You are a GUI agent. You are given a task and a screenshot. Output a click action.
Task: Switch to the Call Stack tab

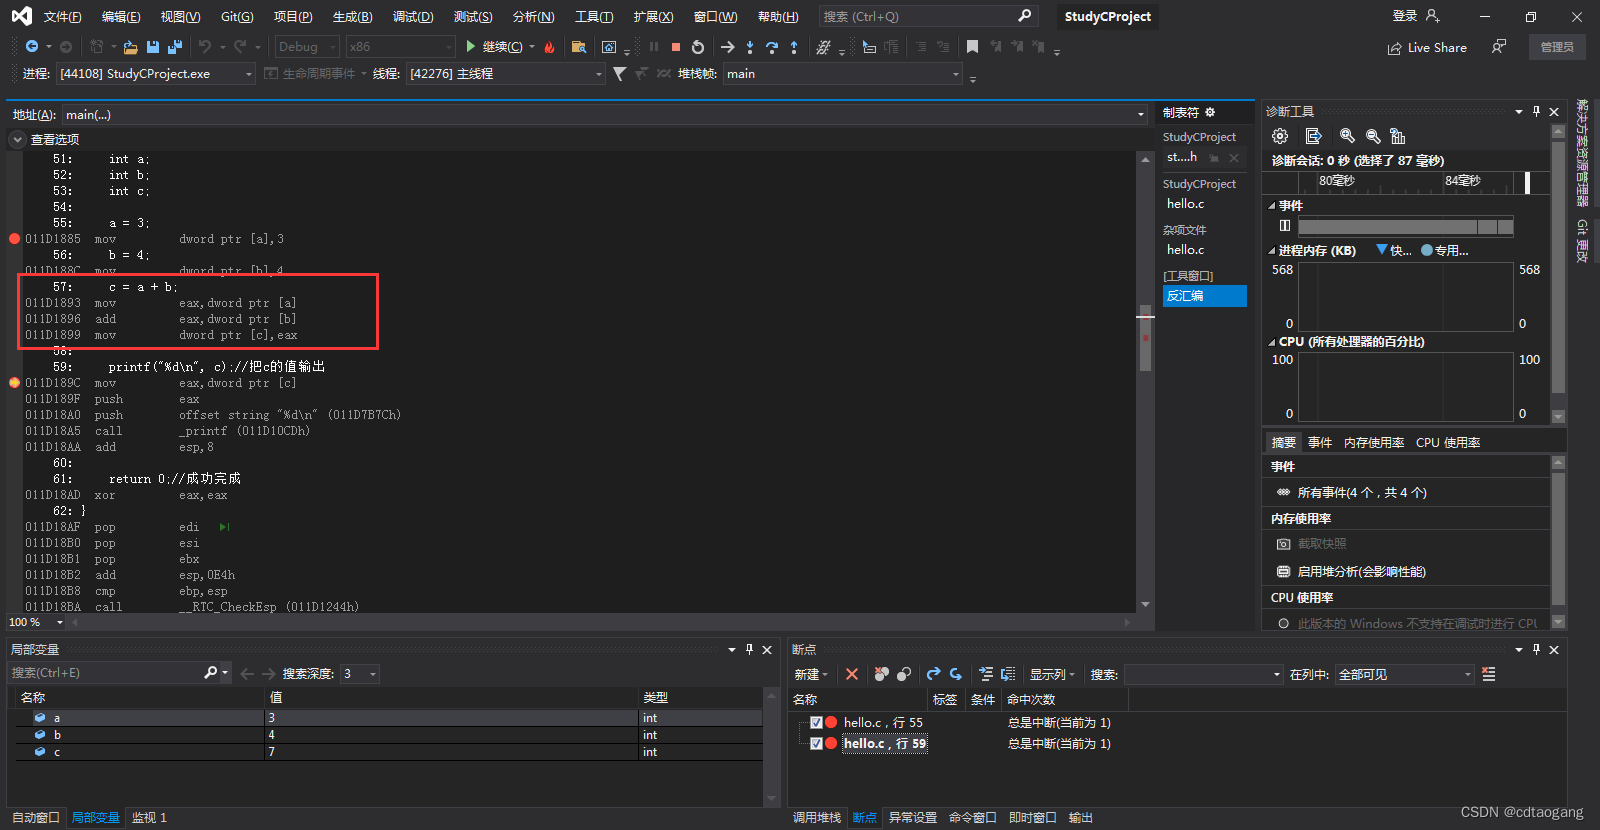point(817,817)
